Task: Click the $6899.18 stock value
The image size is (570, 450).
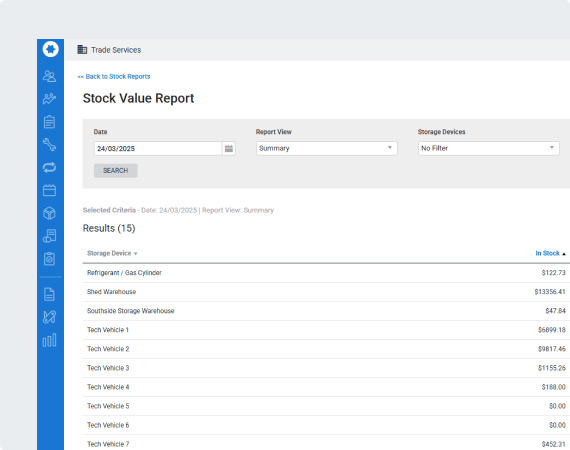Action: [551, 330]
